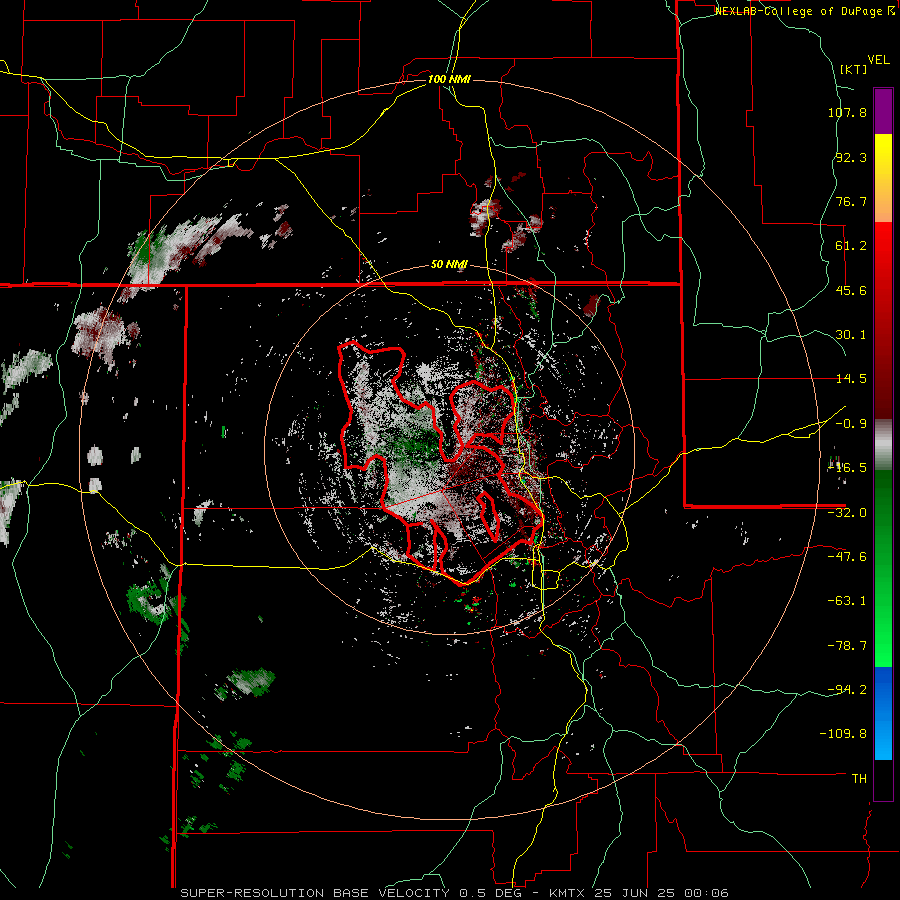
Task: Select the 76.7 velocity scale value
Action: click(851, 201)
